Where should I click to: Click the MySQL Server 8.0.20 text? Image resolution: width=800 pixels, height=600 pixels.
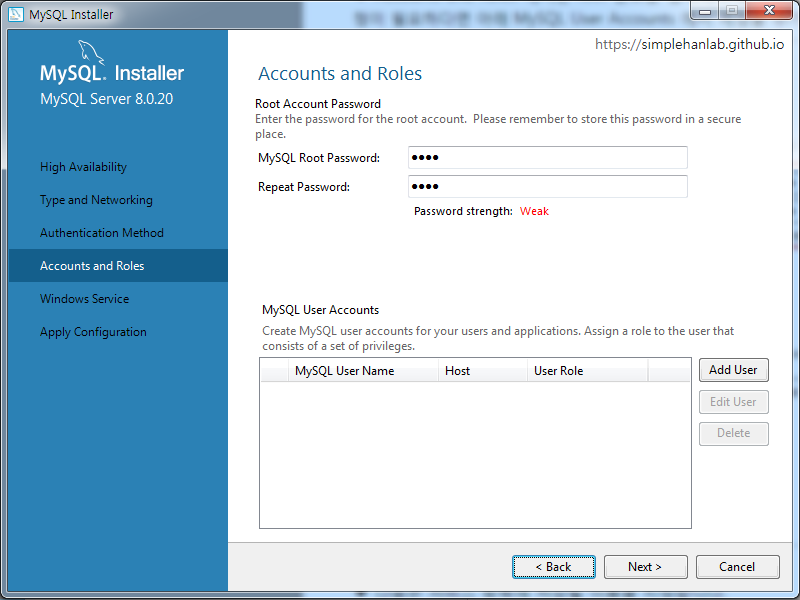106,98
